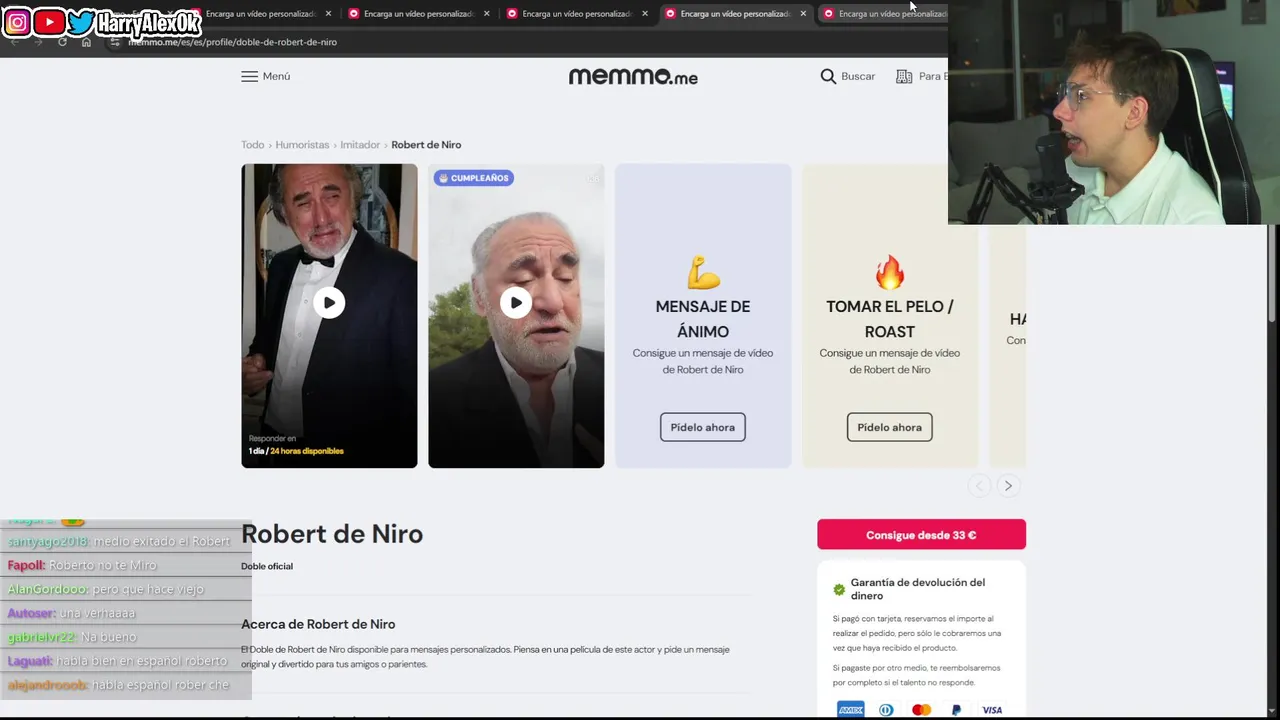The width and height of the screenshot is (1280, 720).
Task: Go to Imitador breadcrumb
Action: pos(360,145)
